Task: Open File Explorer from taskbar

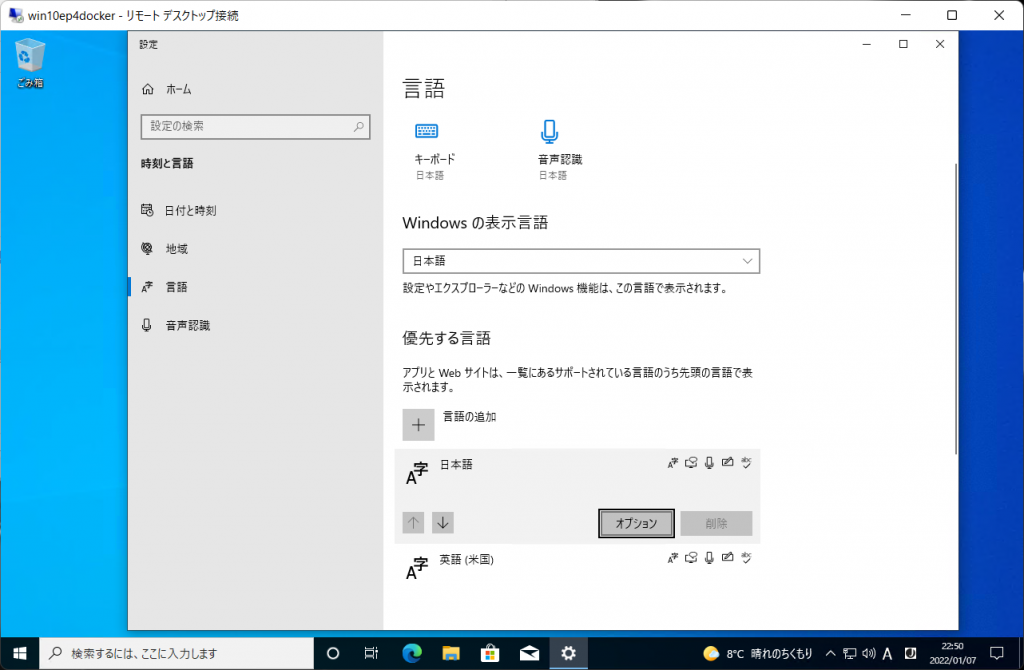Action: coord(451,653)
